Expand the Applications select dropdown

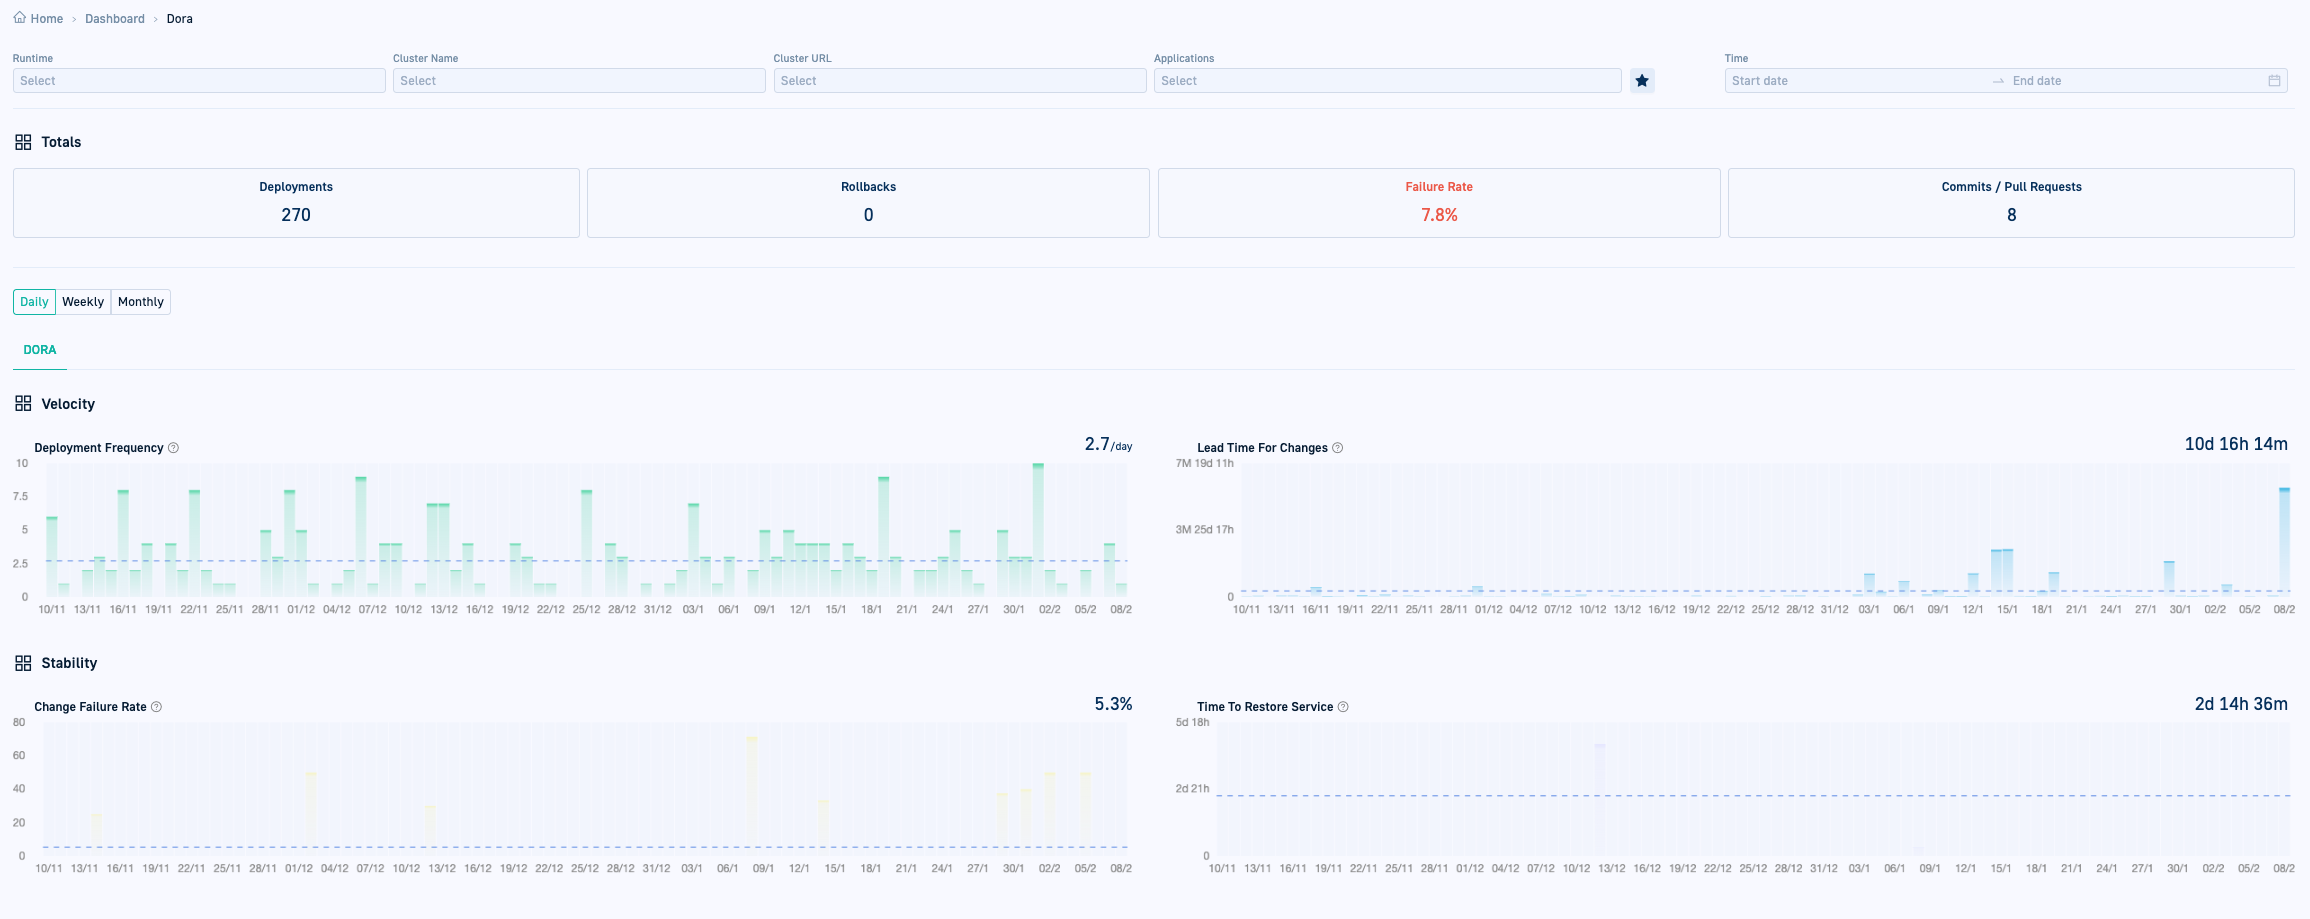point(1387,81)
